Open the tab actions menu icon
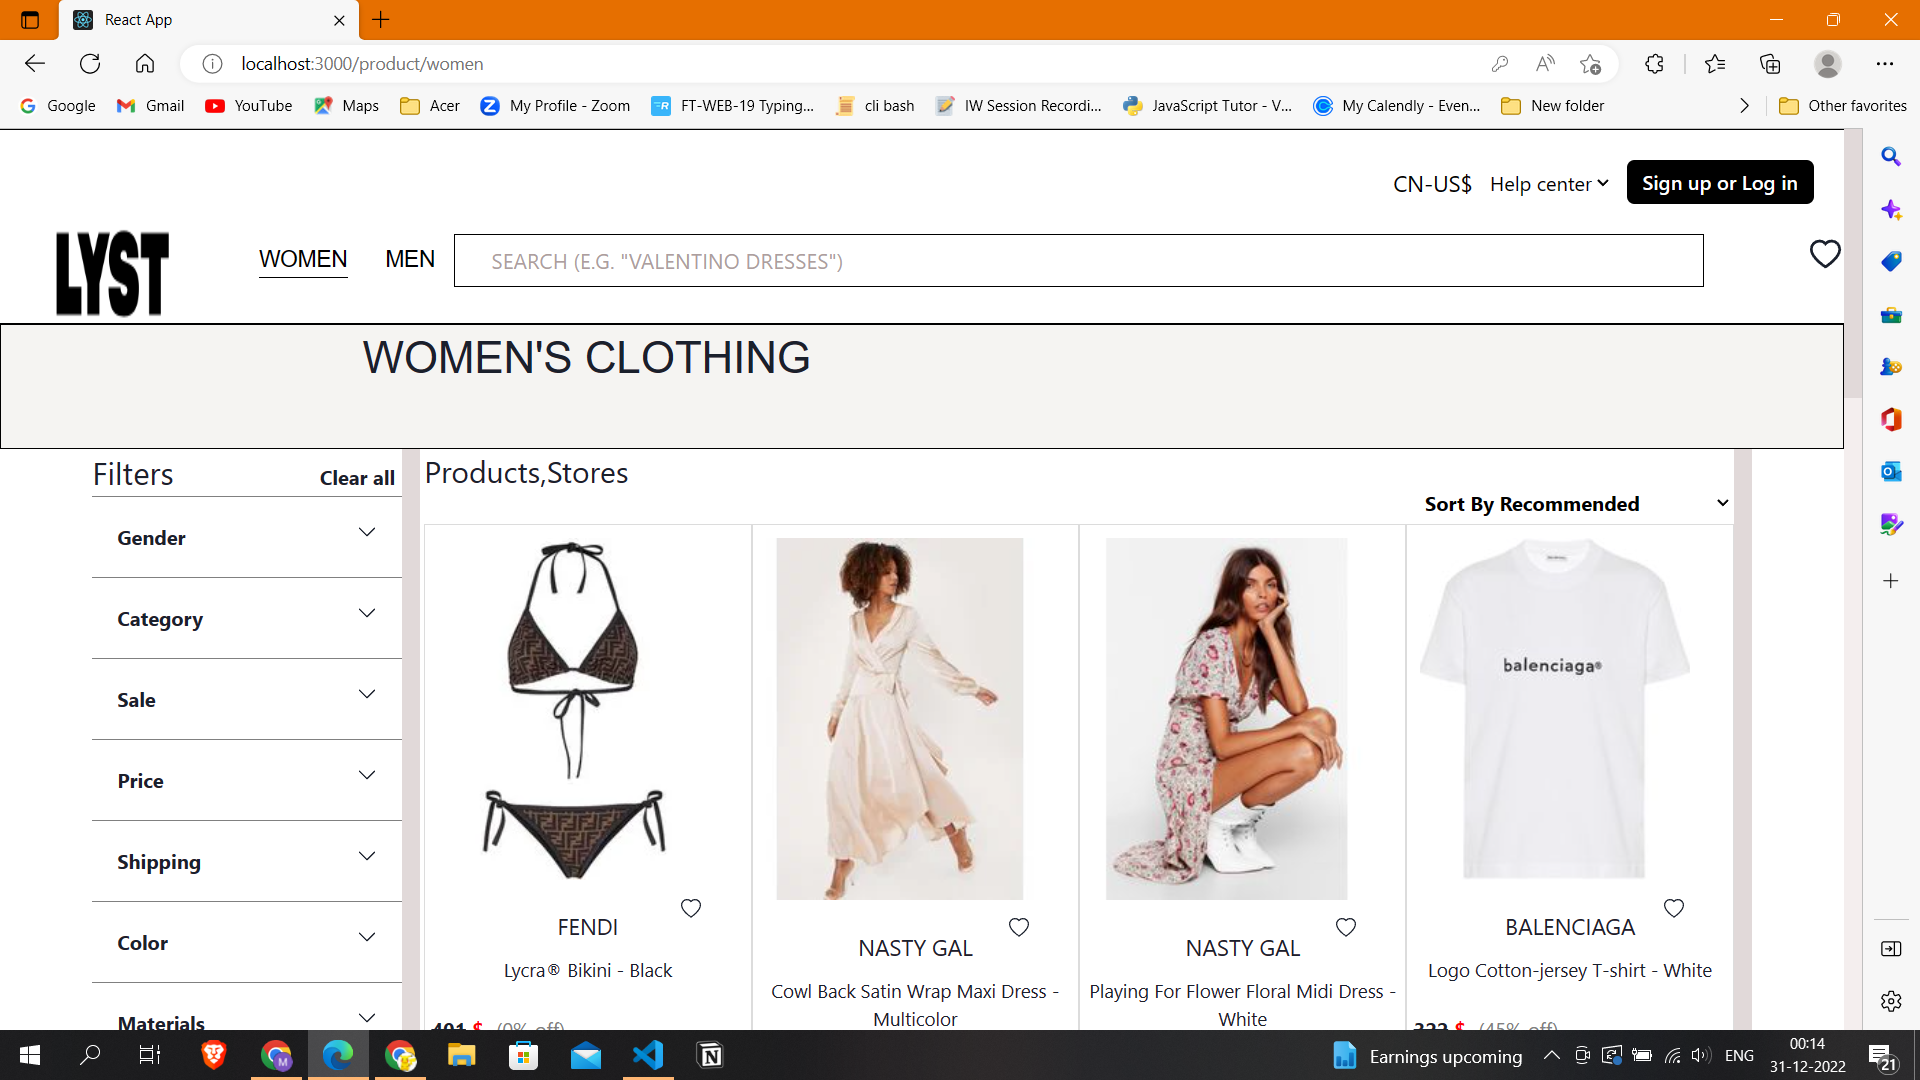The height and width of the screenshot is (1080, 1920). pyautogui.click(x=30, y=20)
